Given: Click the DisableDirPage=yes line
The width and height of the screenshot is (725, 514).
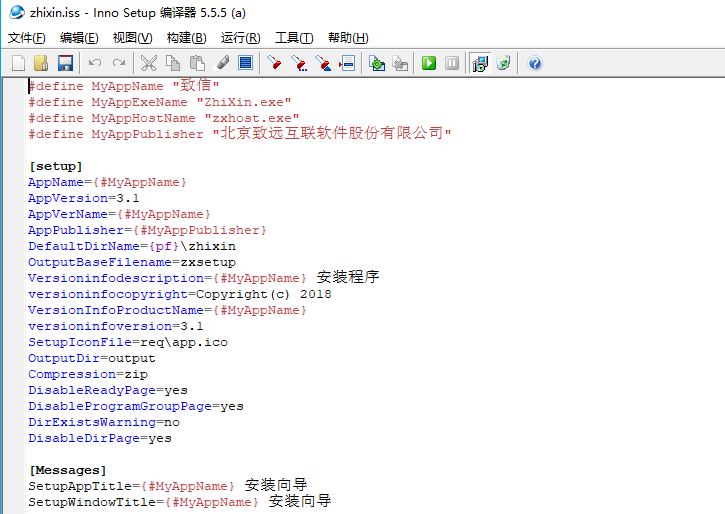Looking at the screenshot, I should (100, 438).
